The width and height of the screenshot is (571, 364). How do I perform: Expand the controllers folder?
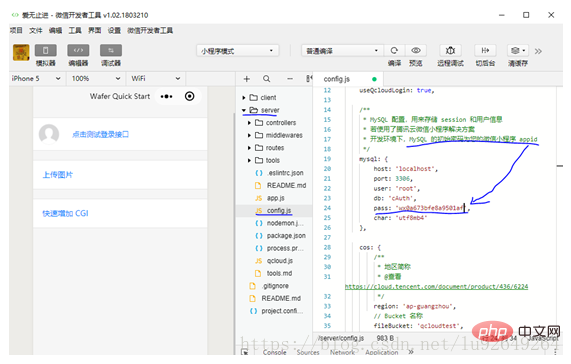276,123
